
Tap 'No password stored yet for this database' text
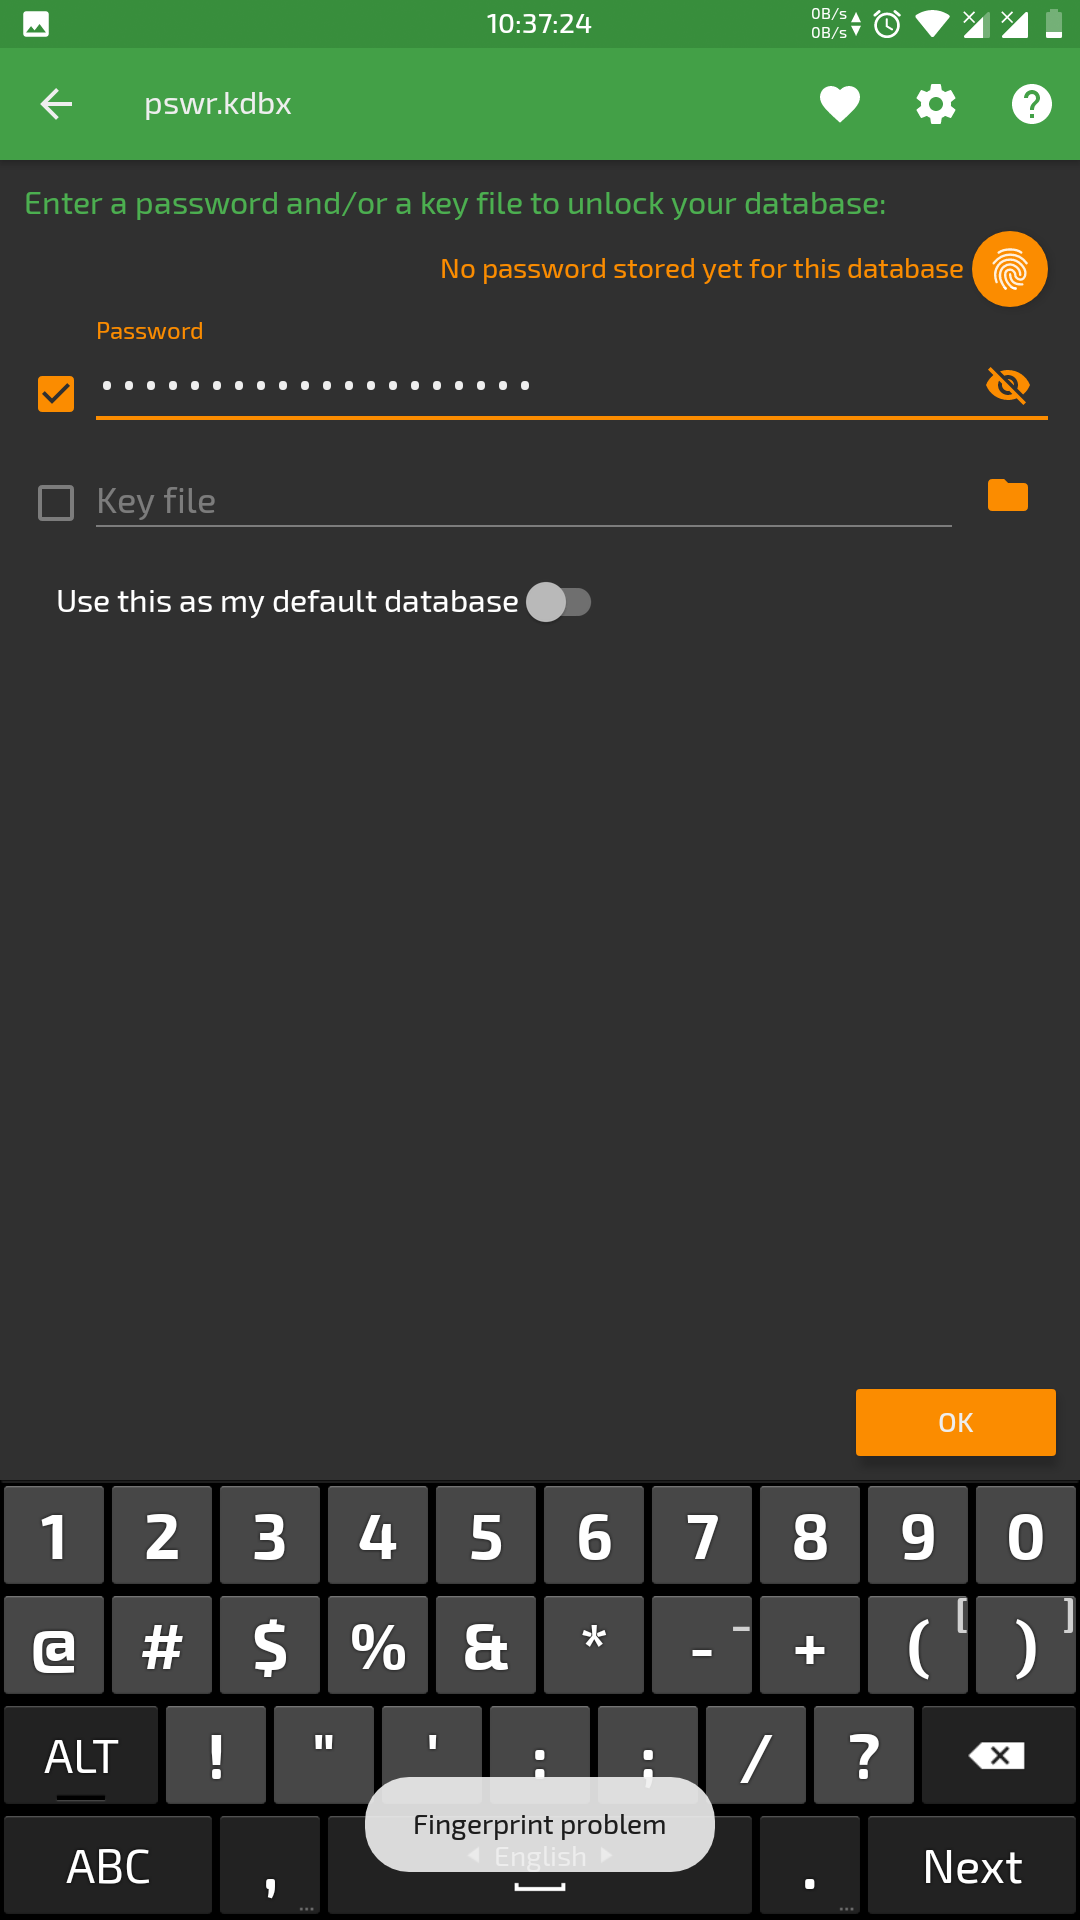702,269
